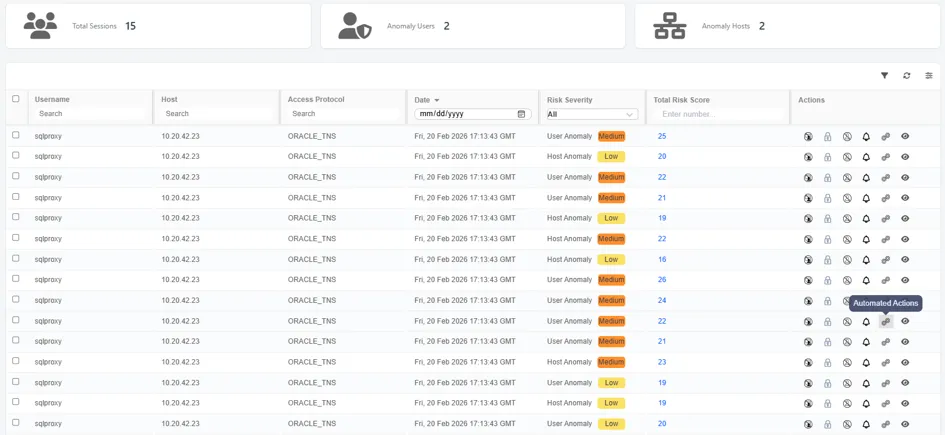This screenshot has height=435, width=945.
Task: Click the lock icon in score 23 row
Action: pyautogui.click(x=827, y=363)
